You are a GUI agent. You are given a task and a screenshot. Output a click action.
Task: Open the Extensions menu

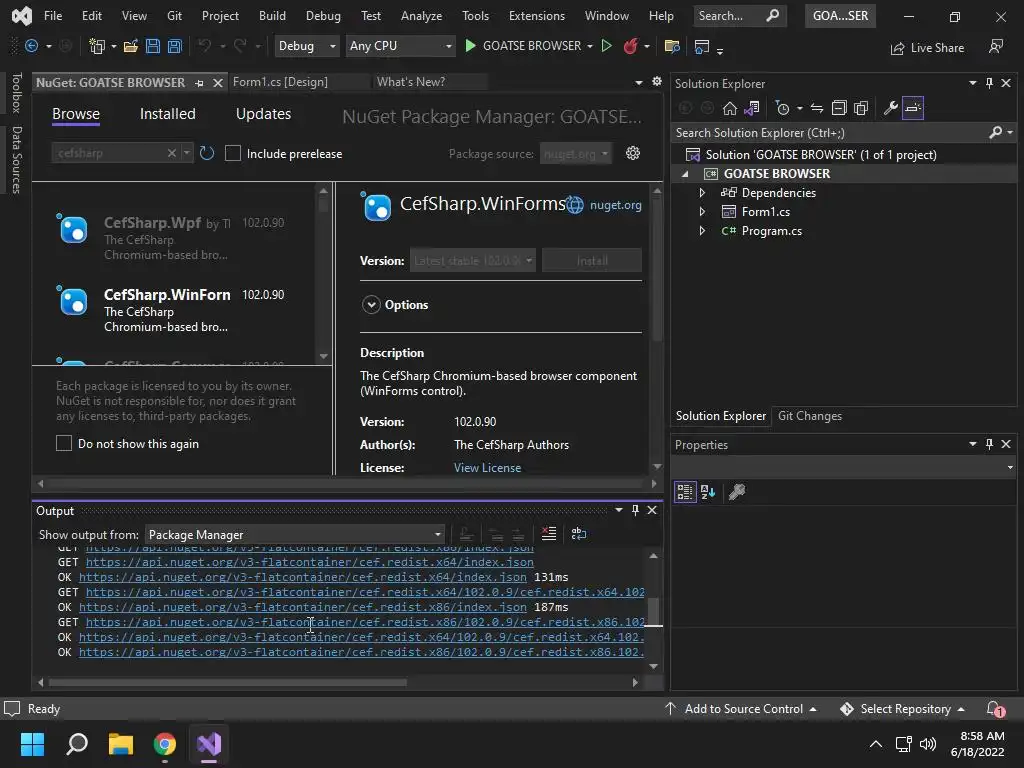coord(537,16)
